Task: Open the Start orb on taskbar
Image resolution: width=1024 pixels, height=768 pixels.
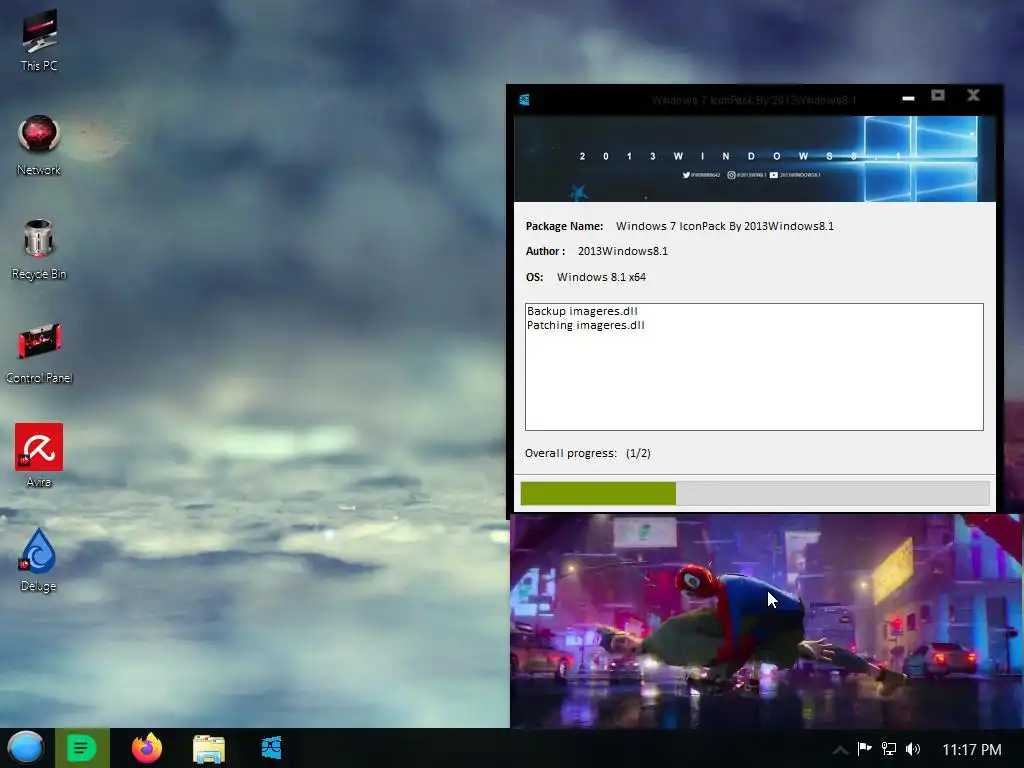Action: pos(25,748)
